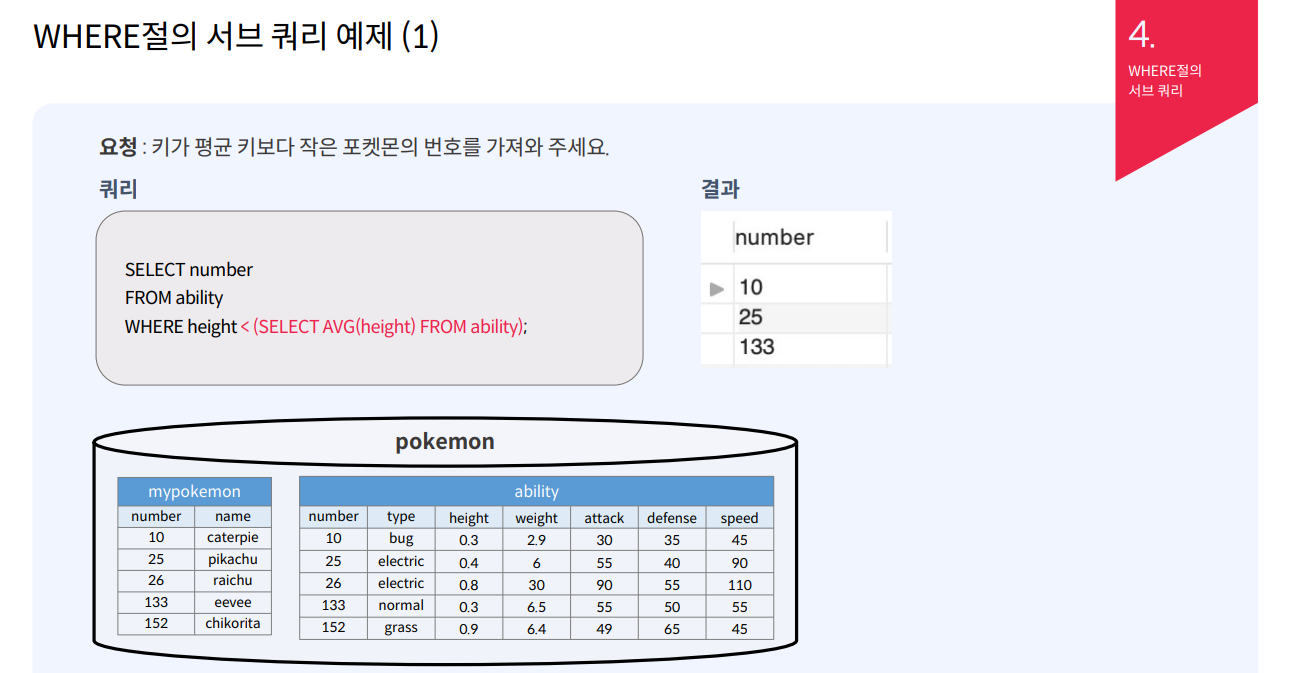
Task: Click the speed value 110
Action: point(740,584)
